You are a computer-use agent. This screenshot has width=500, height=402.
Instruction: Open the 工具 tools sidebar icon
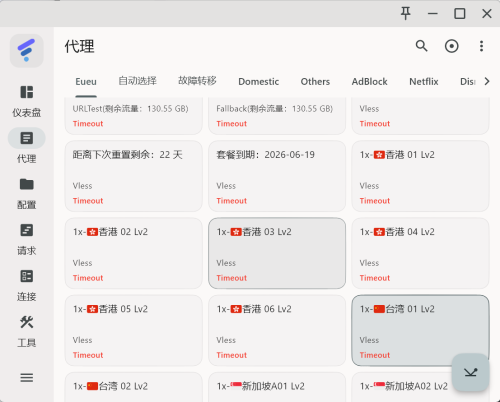pyautogui.click(x=27, y=322)
